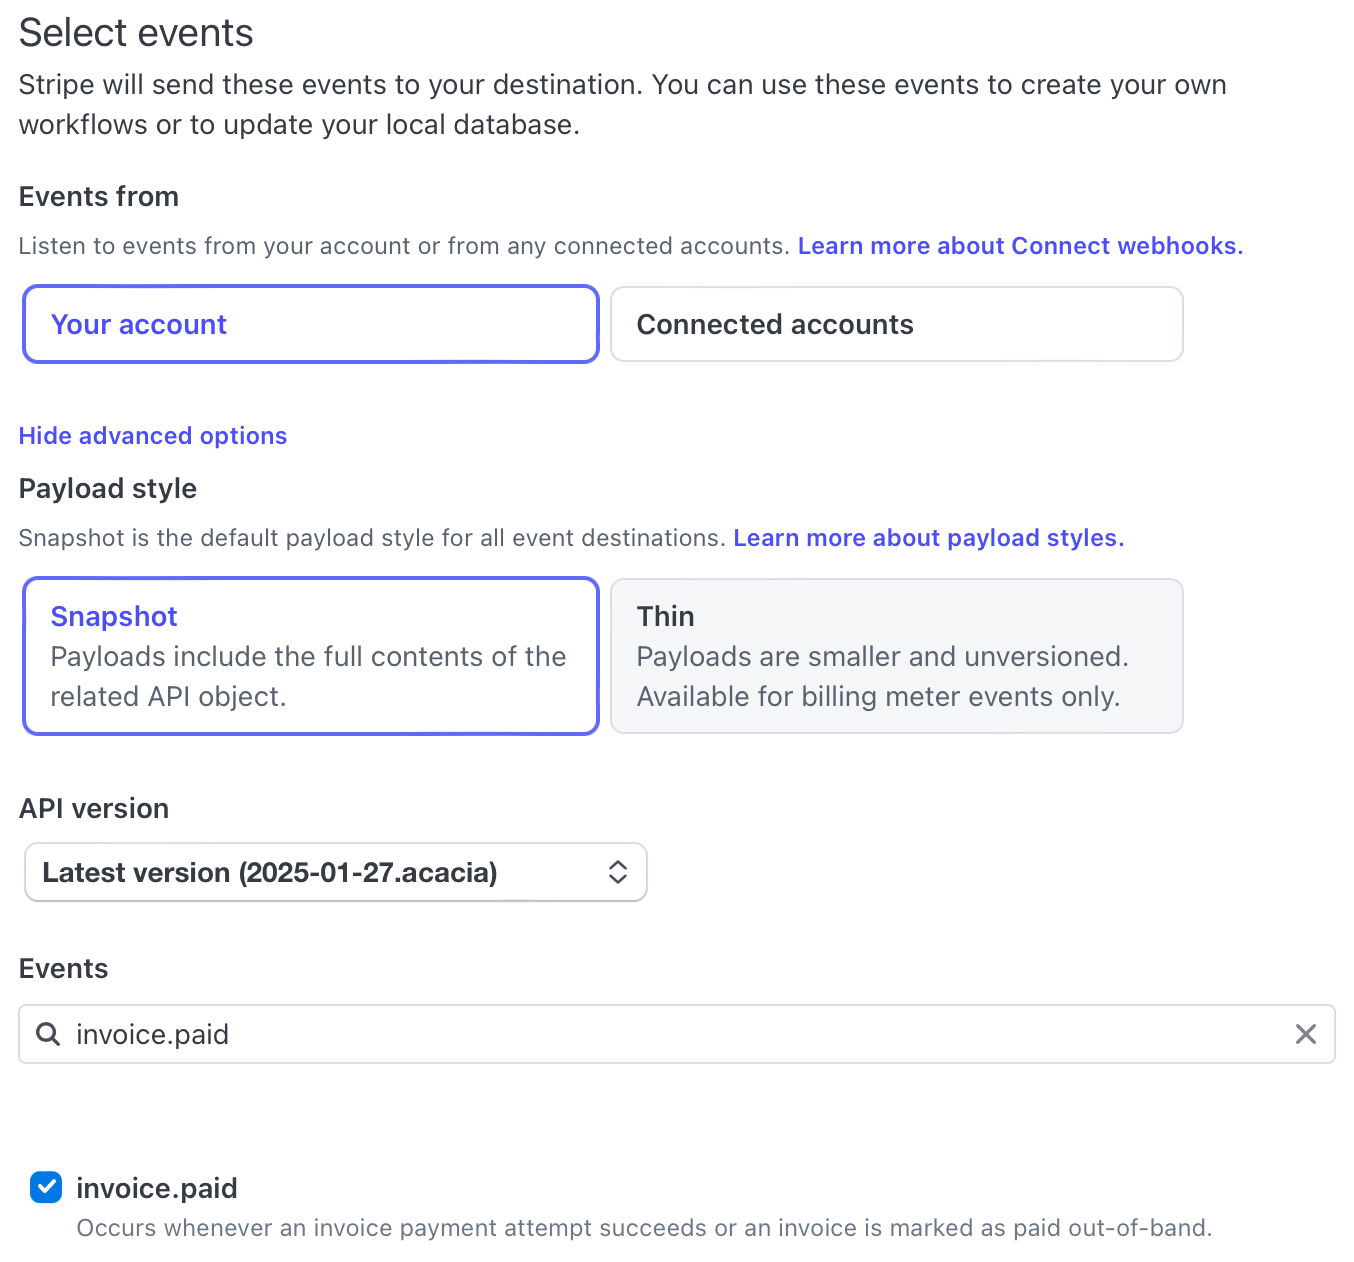Click the Snapshot title text
The height and width of the screenshot is (1262, 1354).
(114, 616)
